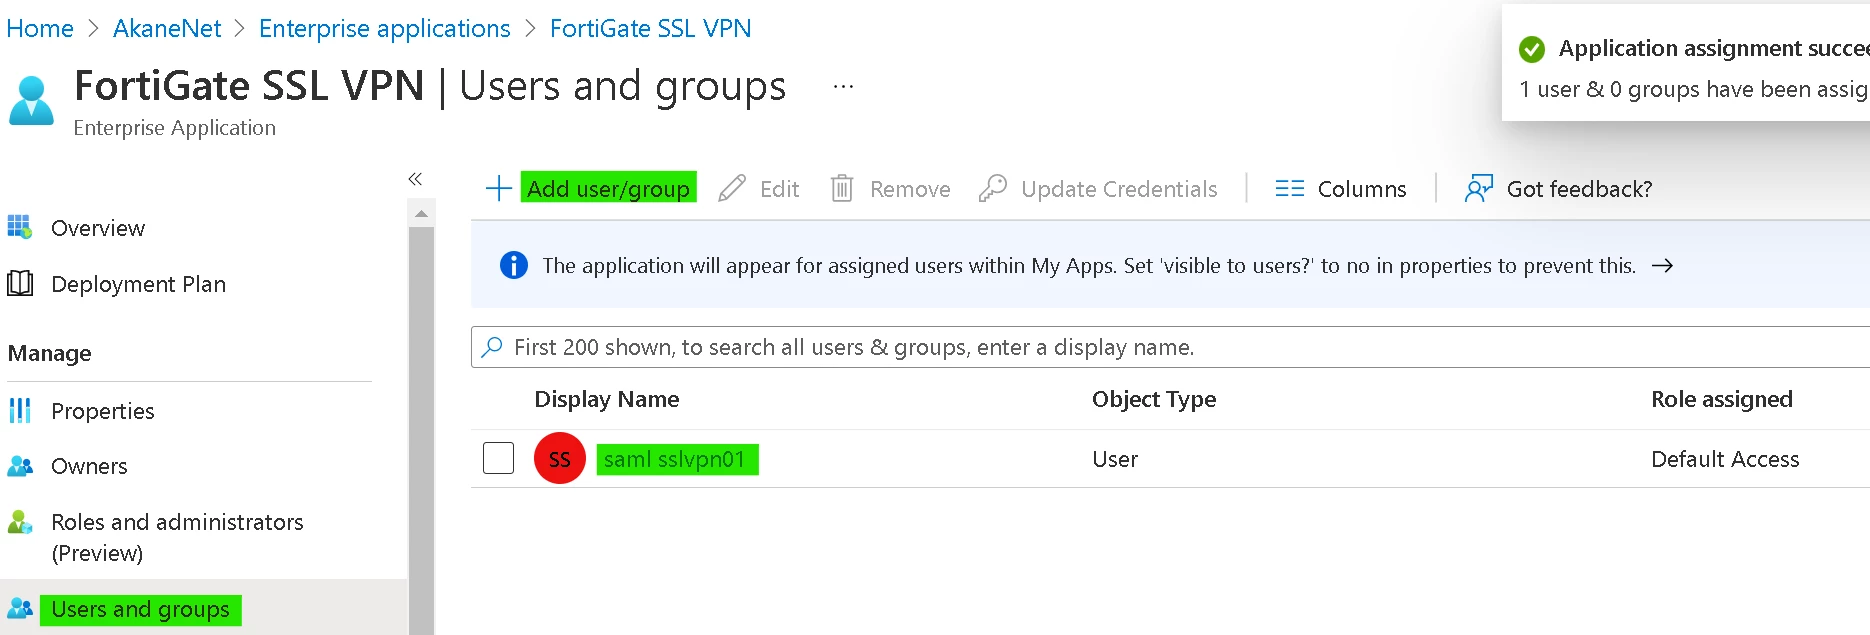The height and width of the screenshot is (635, 1870).
Task: Go to Enterprise applications breadcrumb
Action: click(x=385, y=28)
